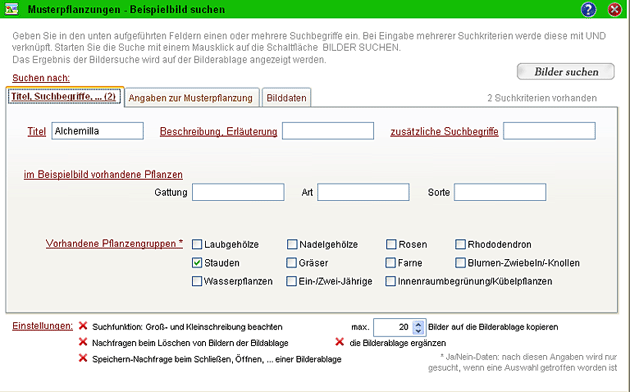This screenshot has height=392, width=630.
Task: Focus the Art input field
Action: [363, 192]
